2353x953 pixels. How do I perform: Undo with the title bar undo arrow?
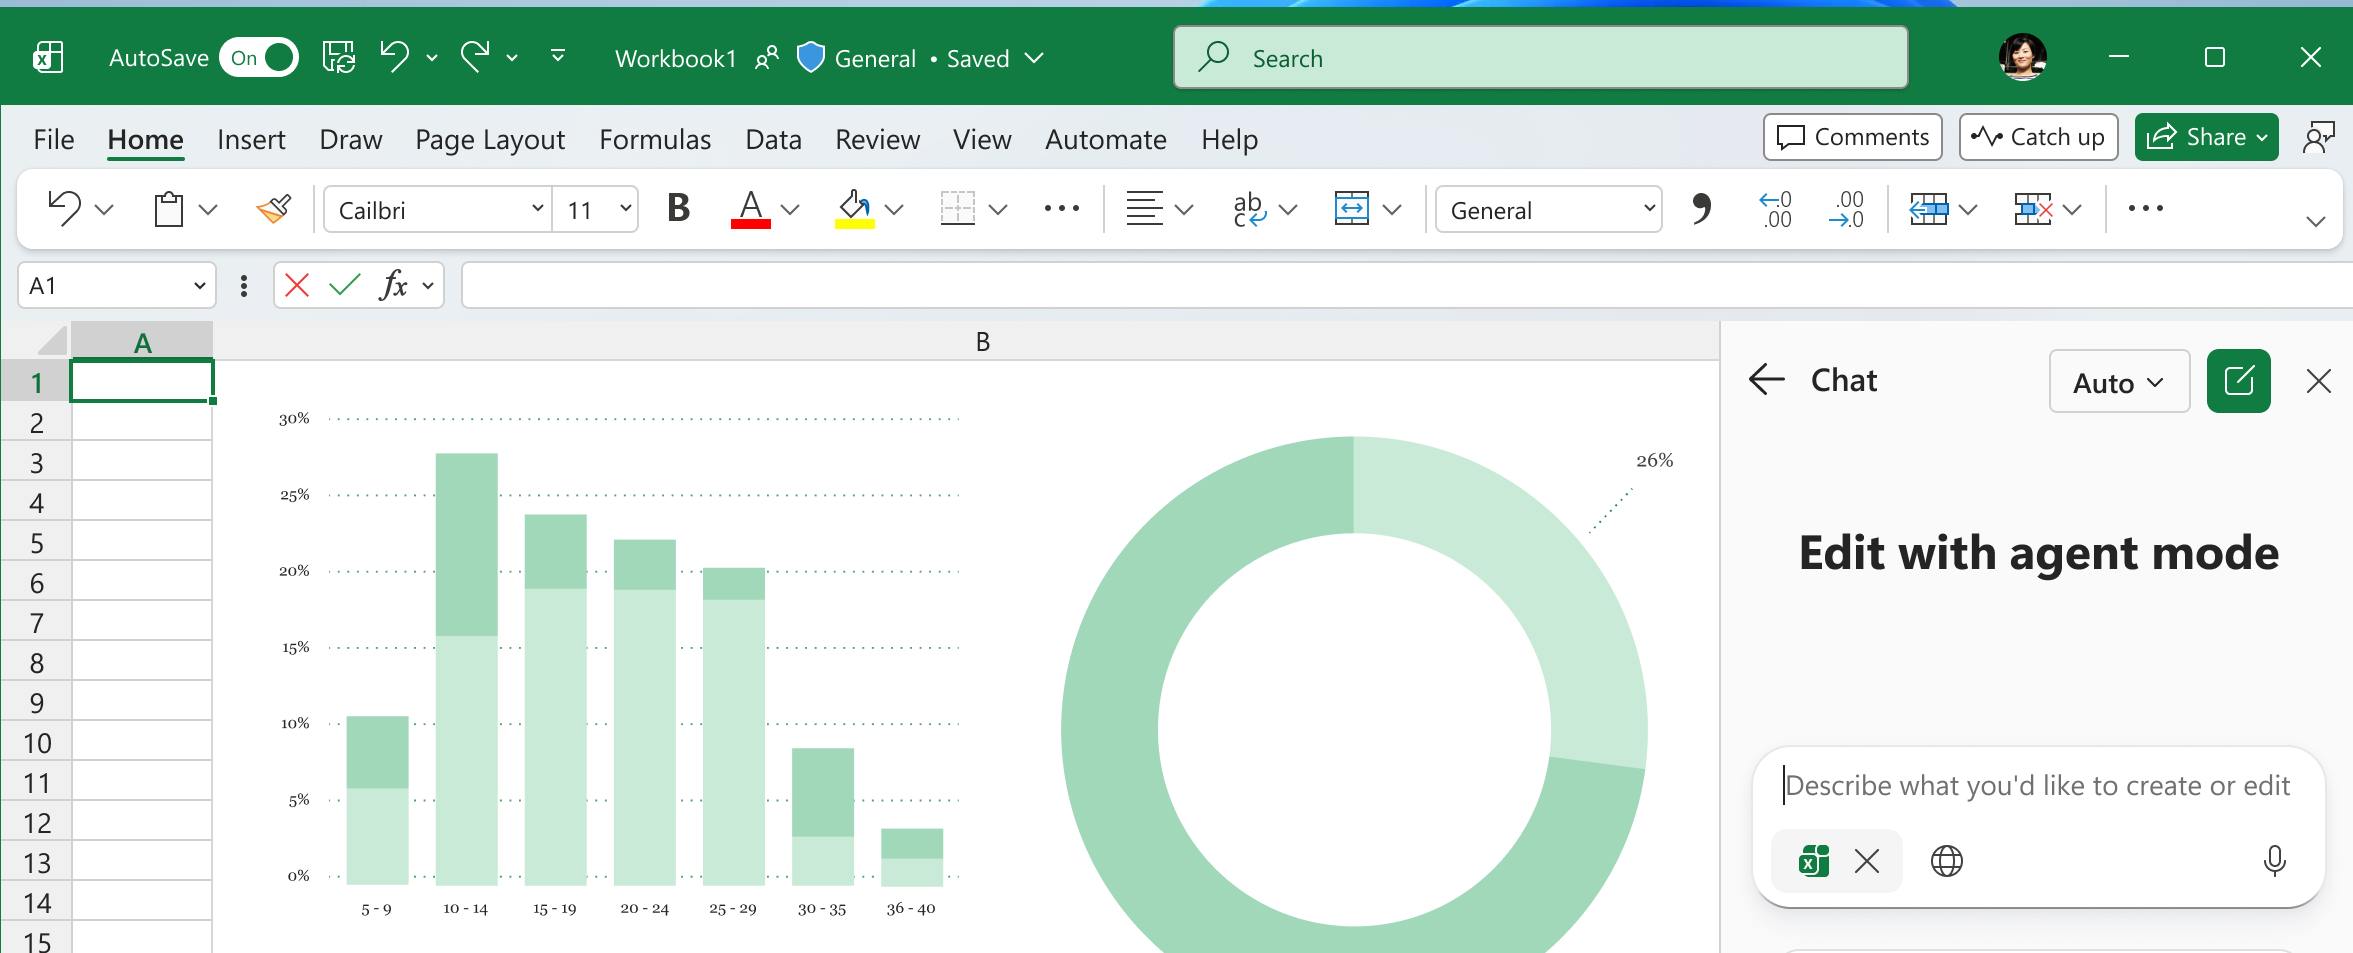394,57
